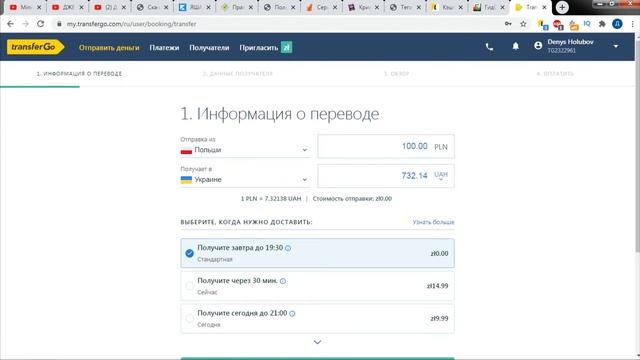Open 'Получает в' Украине country dropdown
Image resolution: width=640 pixels, height=360 pixels.
coord(245,180)
